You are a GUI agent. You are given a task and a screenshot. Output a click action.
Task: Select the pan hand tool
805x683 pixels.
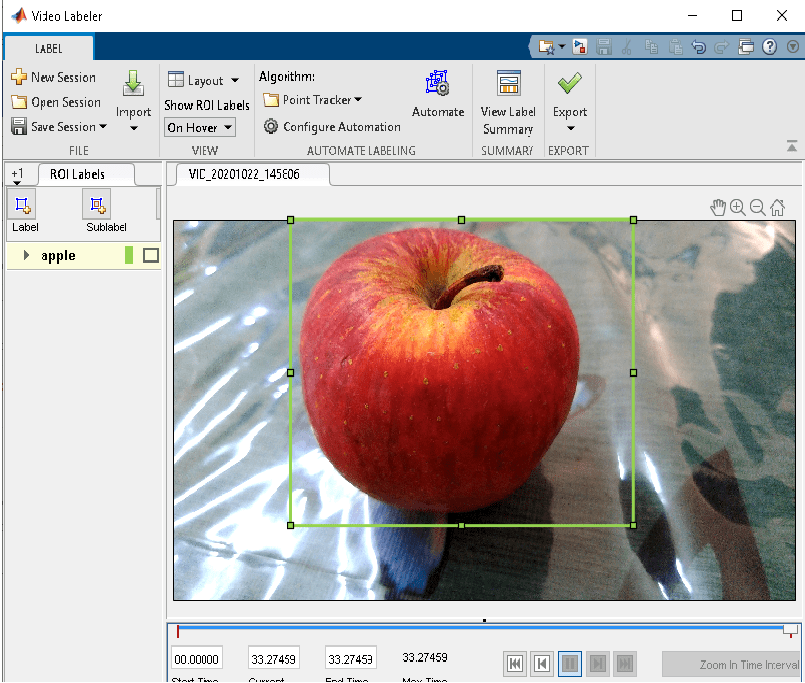pyautogui.click(x=717, y=207)
